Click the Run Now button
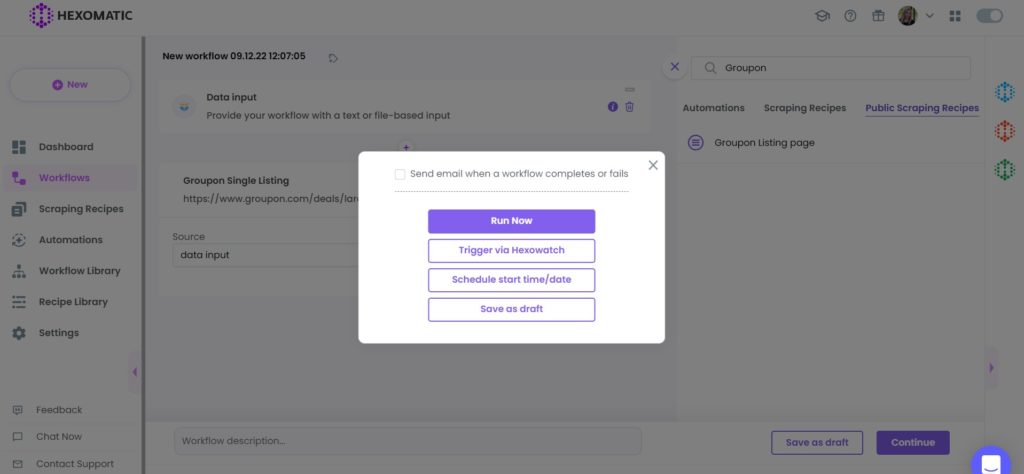Viewport: 1024px width, 474px height. click(511, 221)
